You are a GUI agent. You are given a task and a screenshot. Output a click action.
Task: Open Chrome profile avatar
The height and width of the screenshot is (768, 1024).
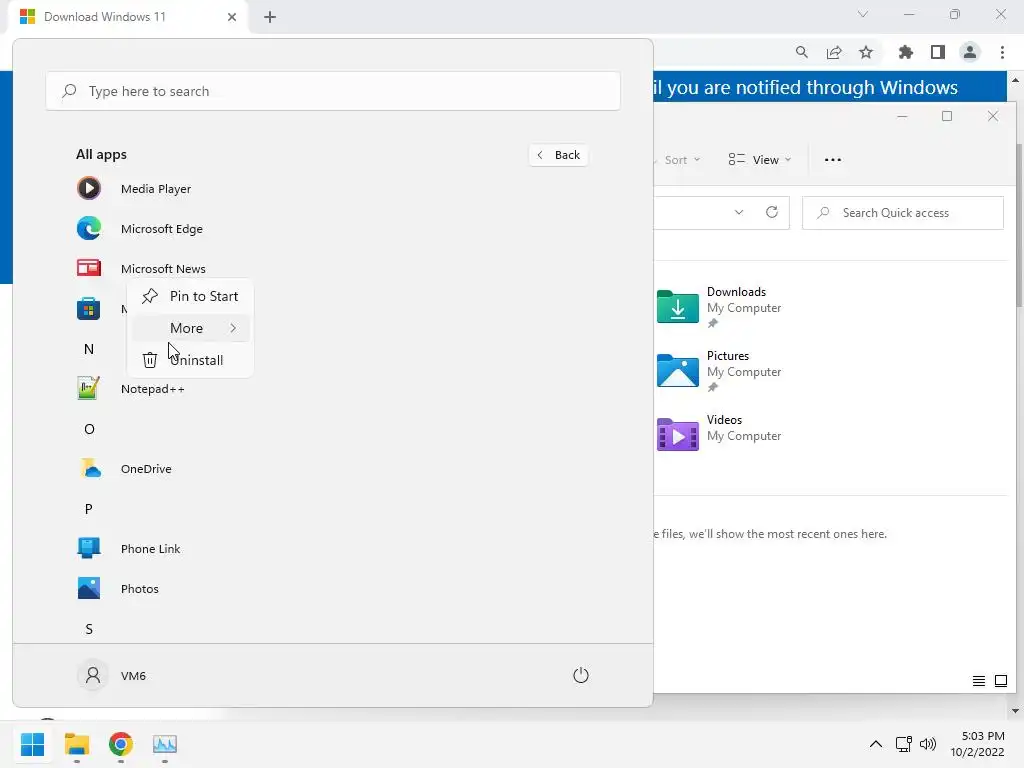[970, 52]
